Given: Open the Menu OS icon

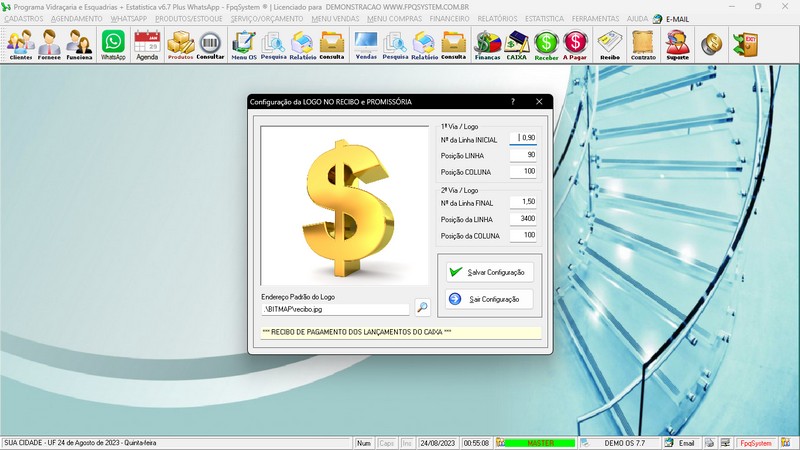Looking at the screenshot, I should pos(244,45).
